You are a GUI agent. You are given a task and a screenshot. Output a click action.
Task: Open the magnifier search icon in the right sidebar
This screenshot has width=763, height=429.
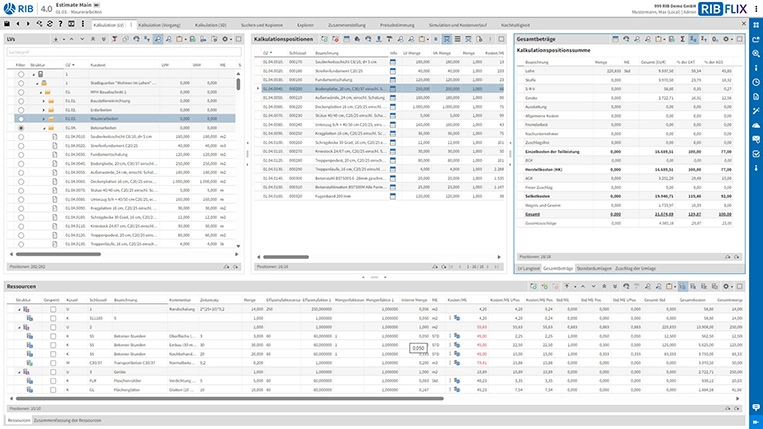756,54
